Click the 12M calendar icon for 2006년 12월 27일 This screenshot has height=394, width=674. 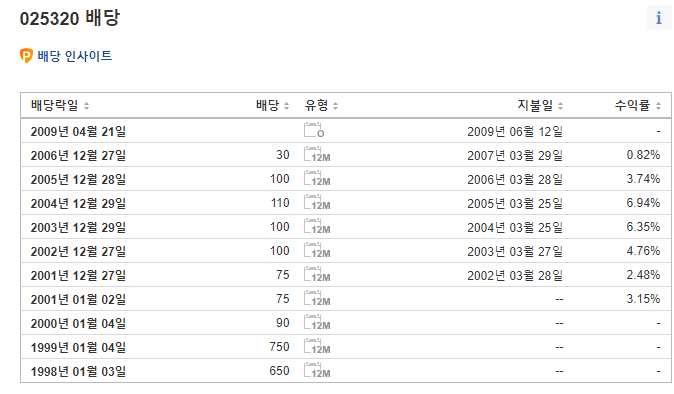(317, 154)
